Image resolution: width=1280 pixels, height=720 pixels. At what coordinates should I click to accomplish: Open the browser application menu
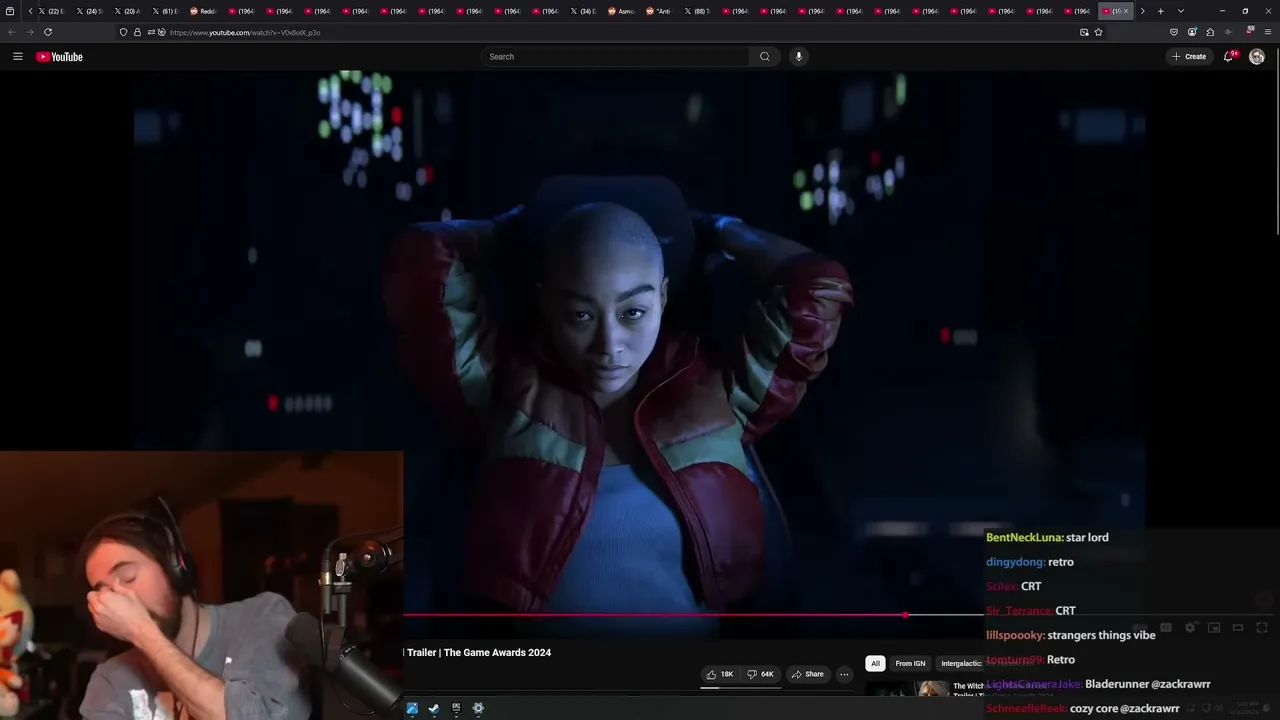point(1268,32)
